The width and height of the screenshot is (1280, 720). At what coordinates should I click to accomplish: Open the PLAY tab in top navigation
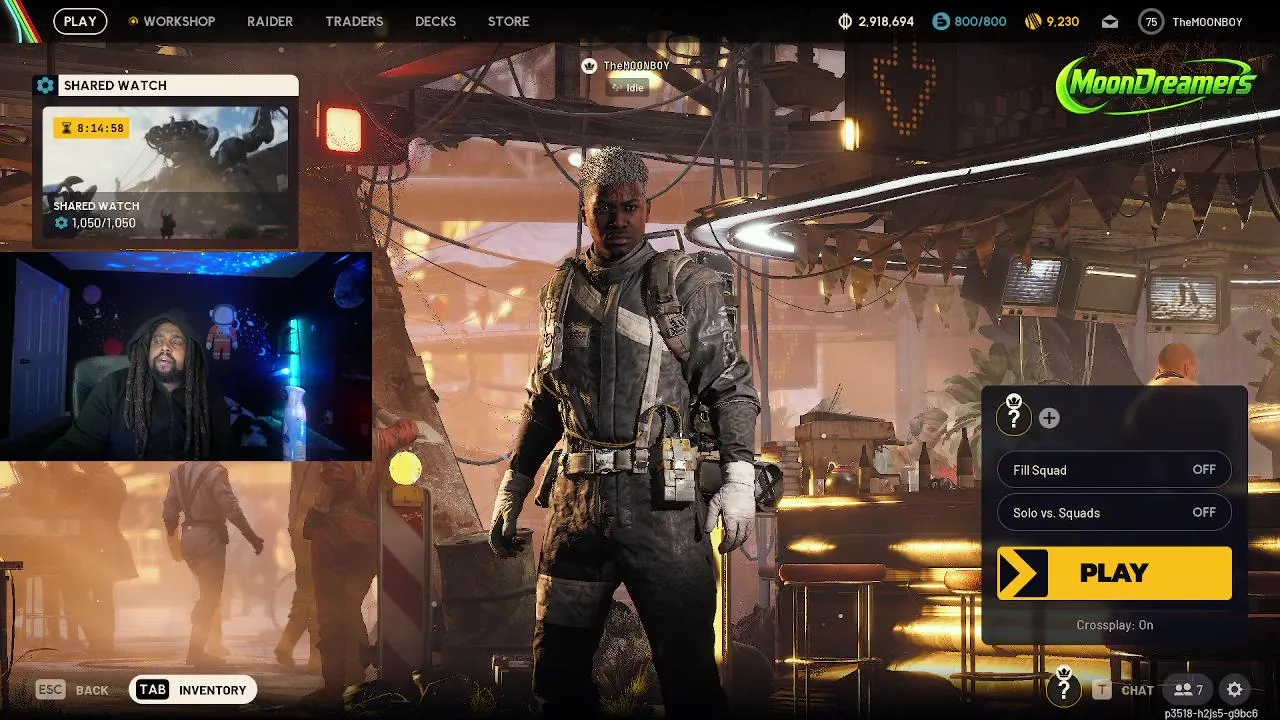pos(80,21)
